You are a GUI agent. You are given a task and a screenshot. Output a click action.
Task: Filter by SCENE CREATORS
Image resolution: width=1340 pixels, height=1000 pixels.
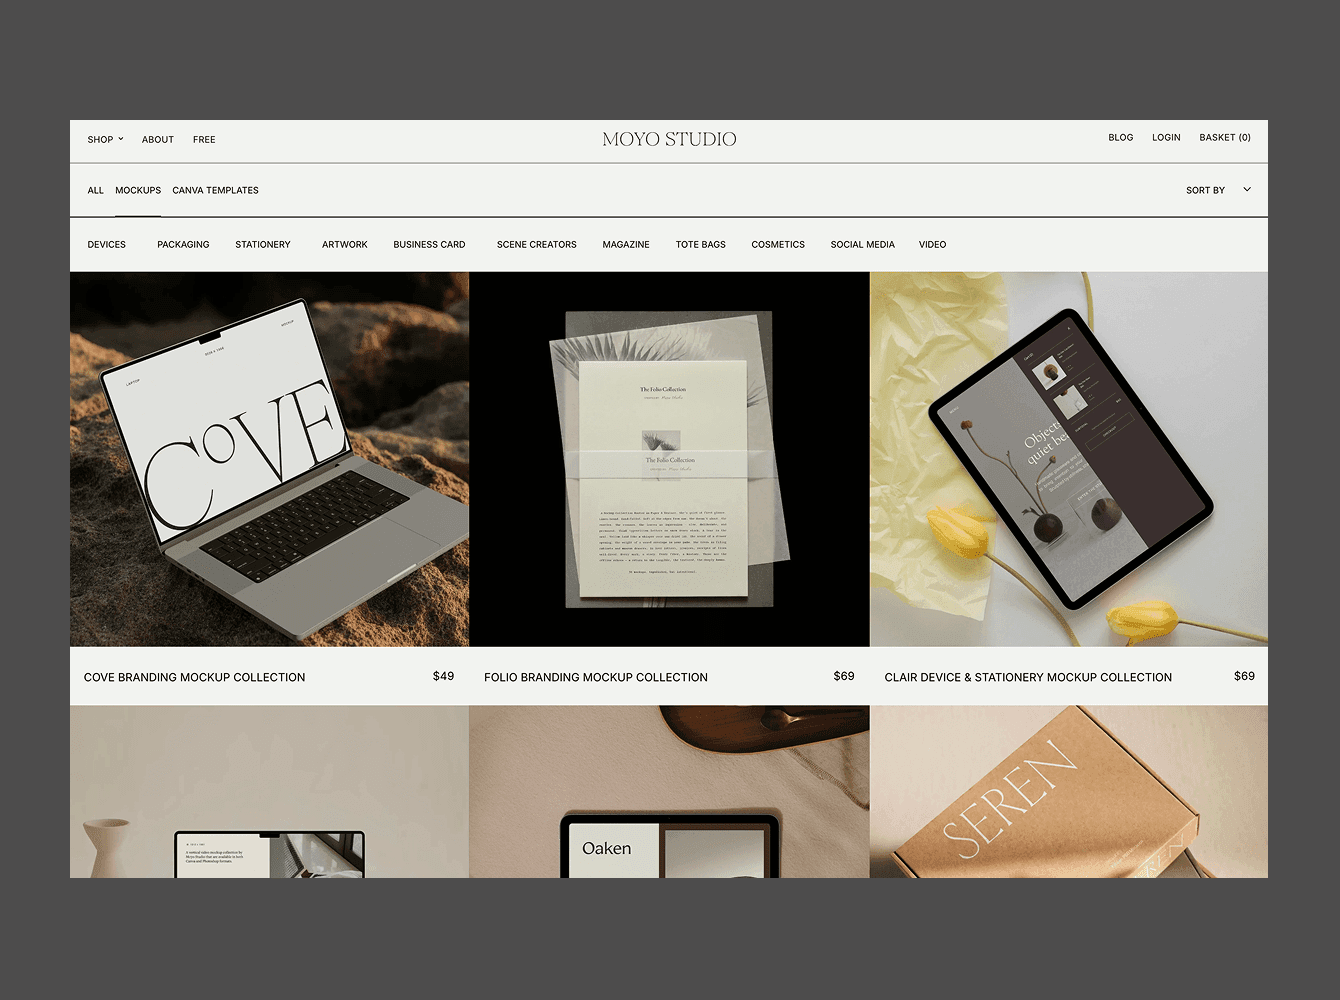(536, 244)
